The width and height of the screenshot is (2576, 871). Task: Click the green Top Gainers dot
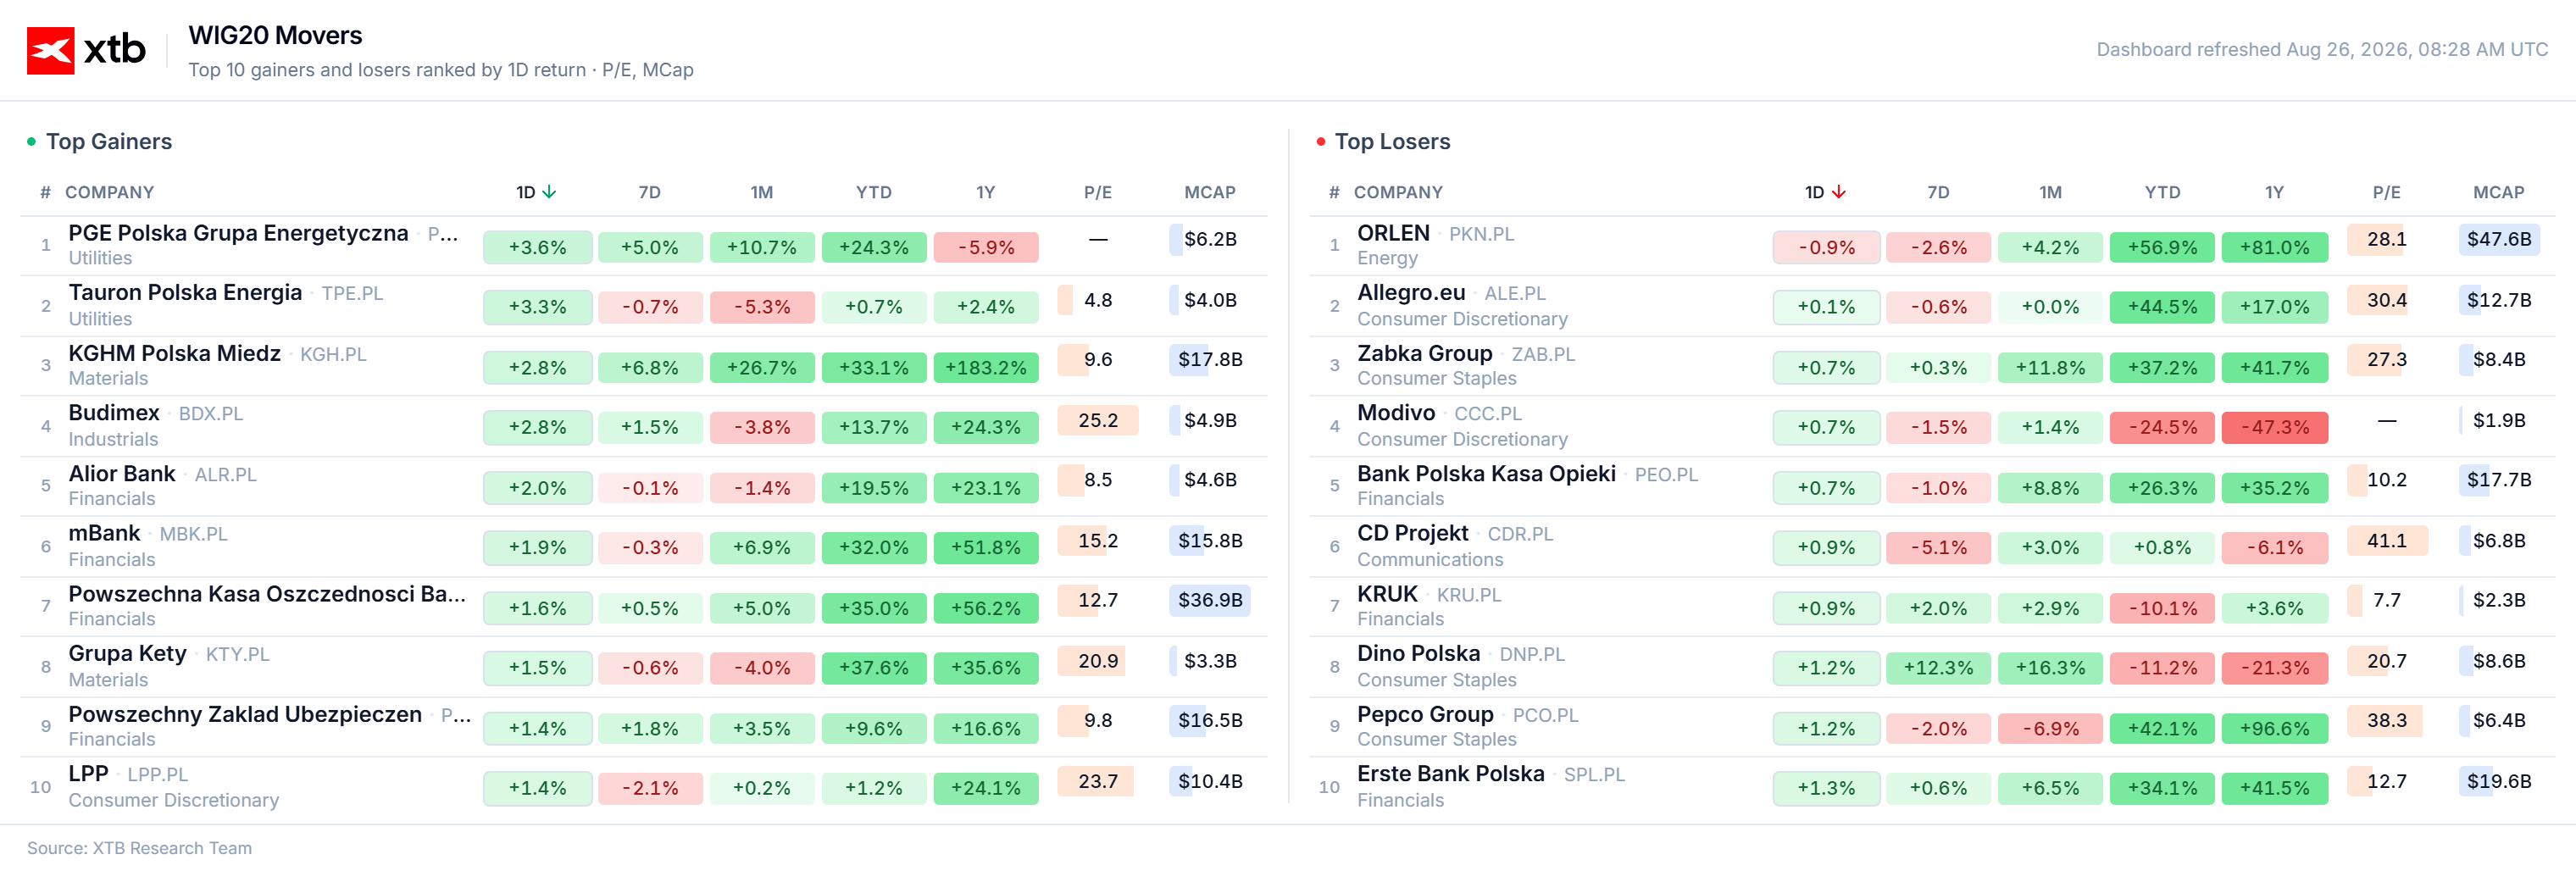click(31, 141)
